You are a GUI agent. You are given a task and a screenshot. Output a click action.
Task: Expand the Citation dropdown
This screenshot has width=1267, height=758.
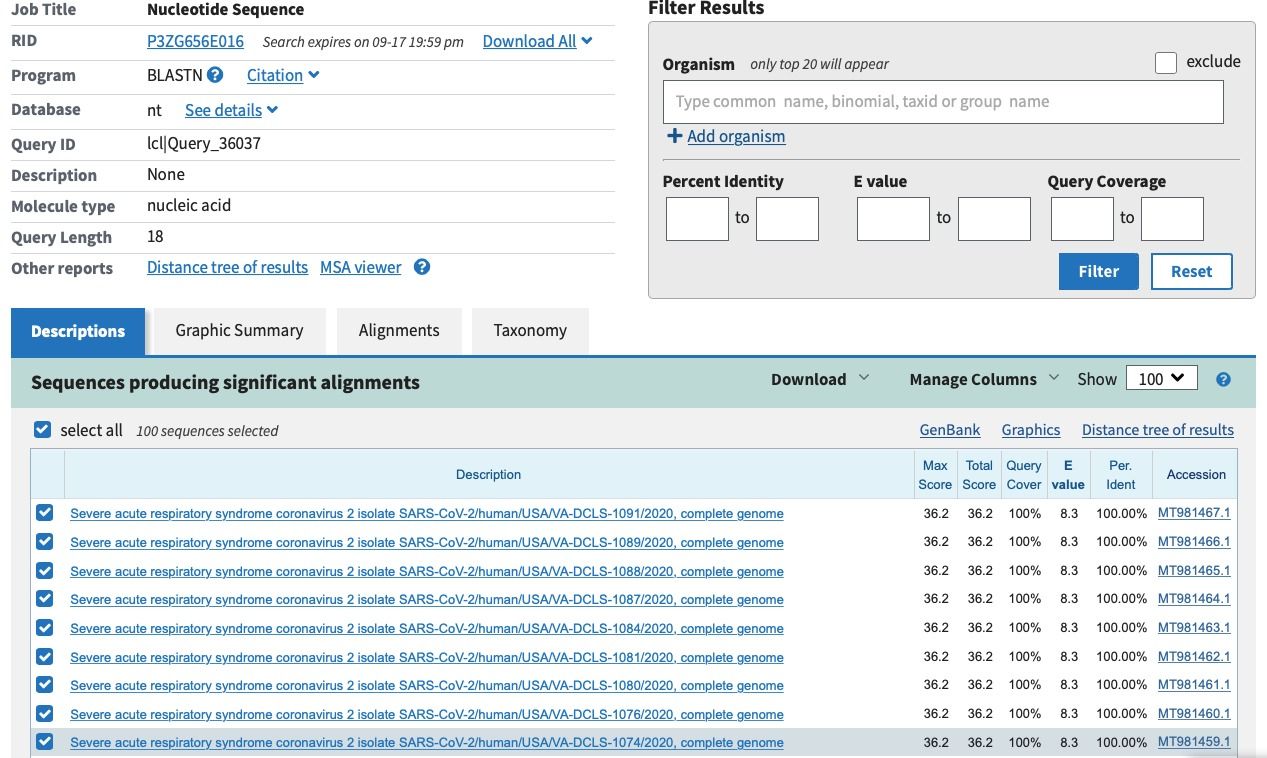pos(283,75)
